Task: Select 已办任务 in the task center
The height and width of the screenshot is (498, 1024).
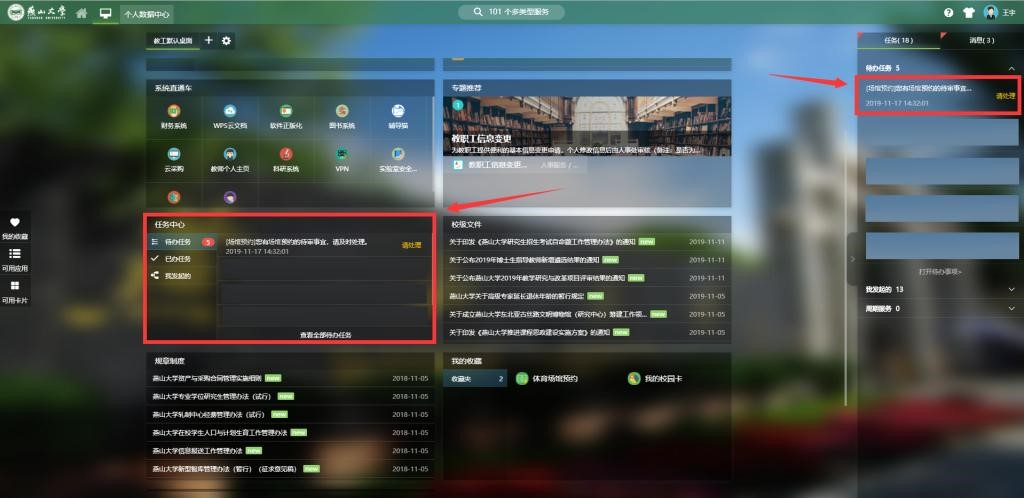Action: pyautogui.click(x=177, y=258)
